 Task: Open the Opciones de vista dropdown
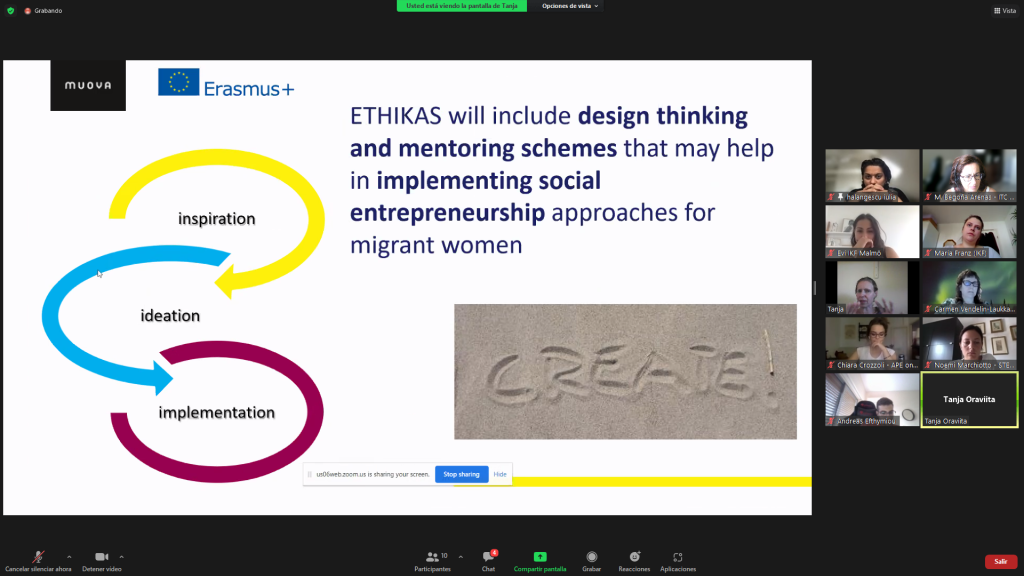tap(570, 6)
